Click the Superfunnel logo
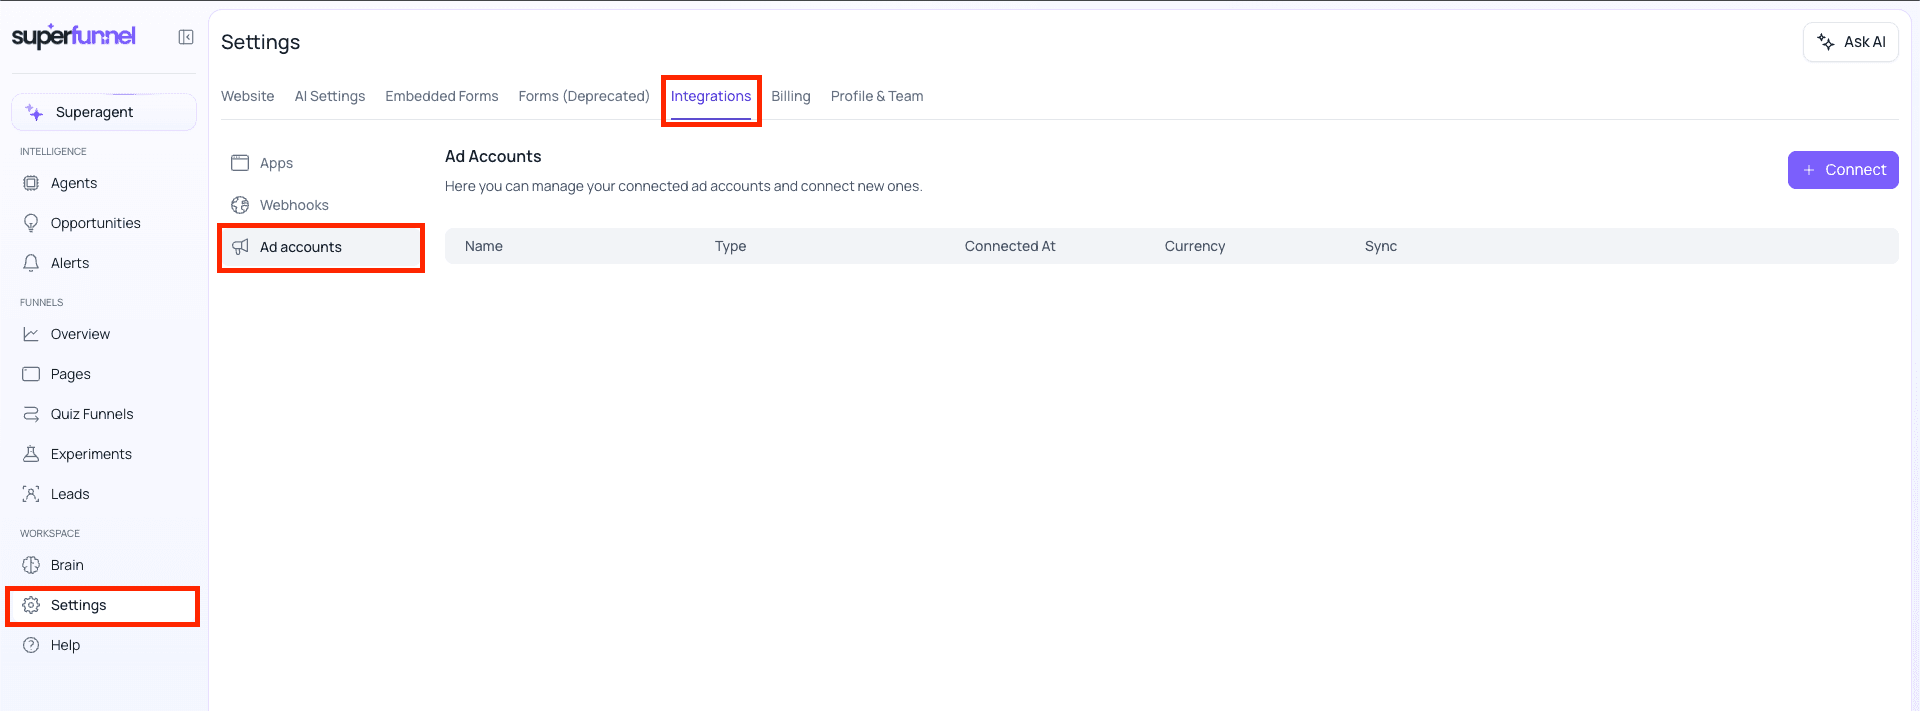 (74, 36)
